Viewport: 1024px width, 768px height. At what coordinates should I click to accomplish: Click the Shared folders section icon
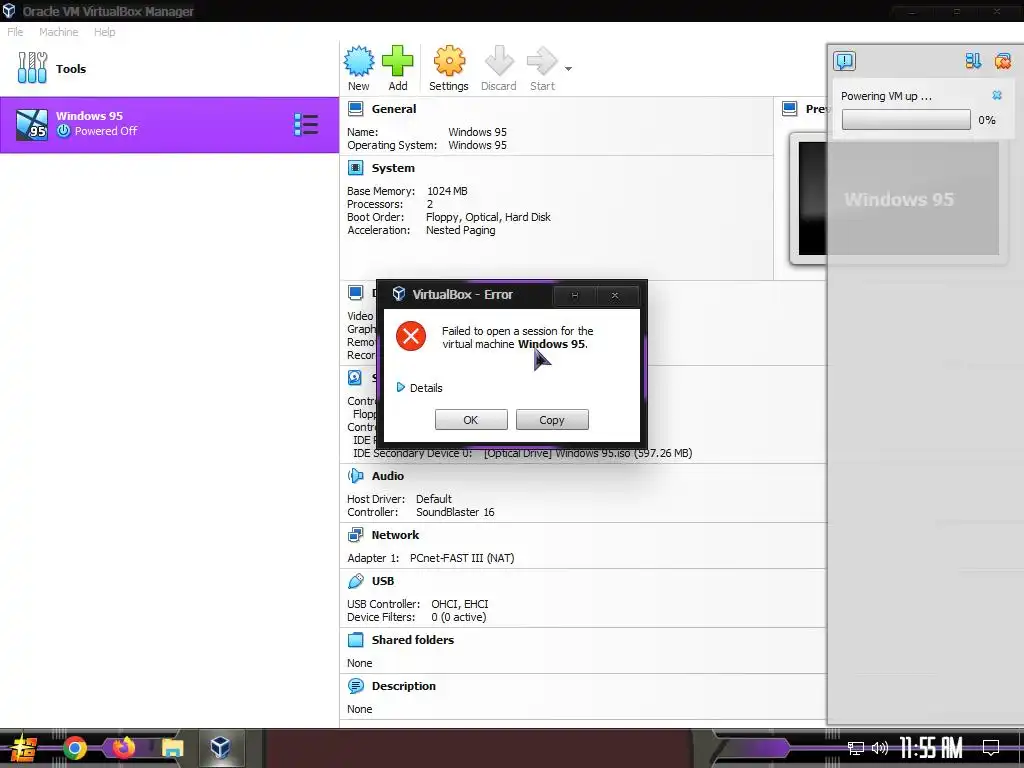click(355, 640)
